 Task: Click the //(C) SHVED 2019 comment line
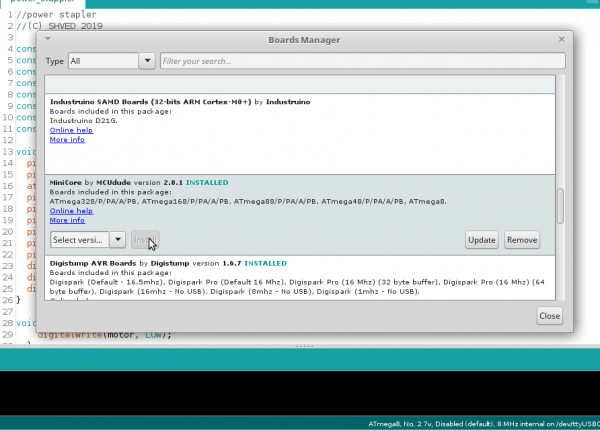click(59, 26)
